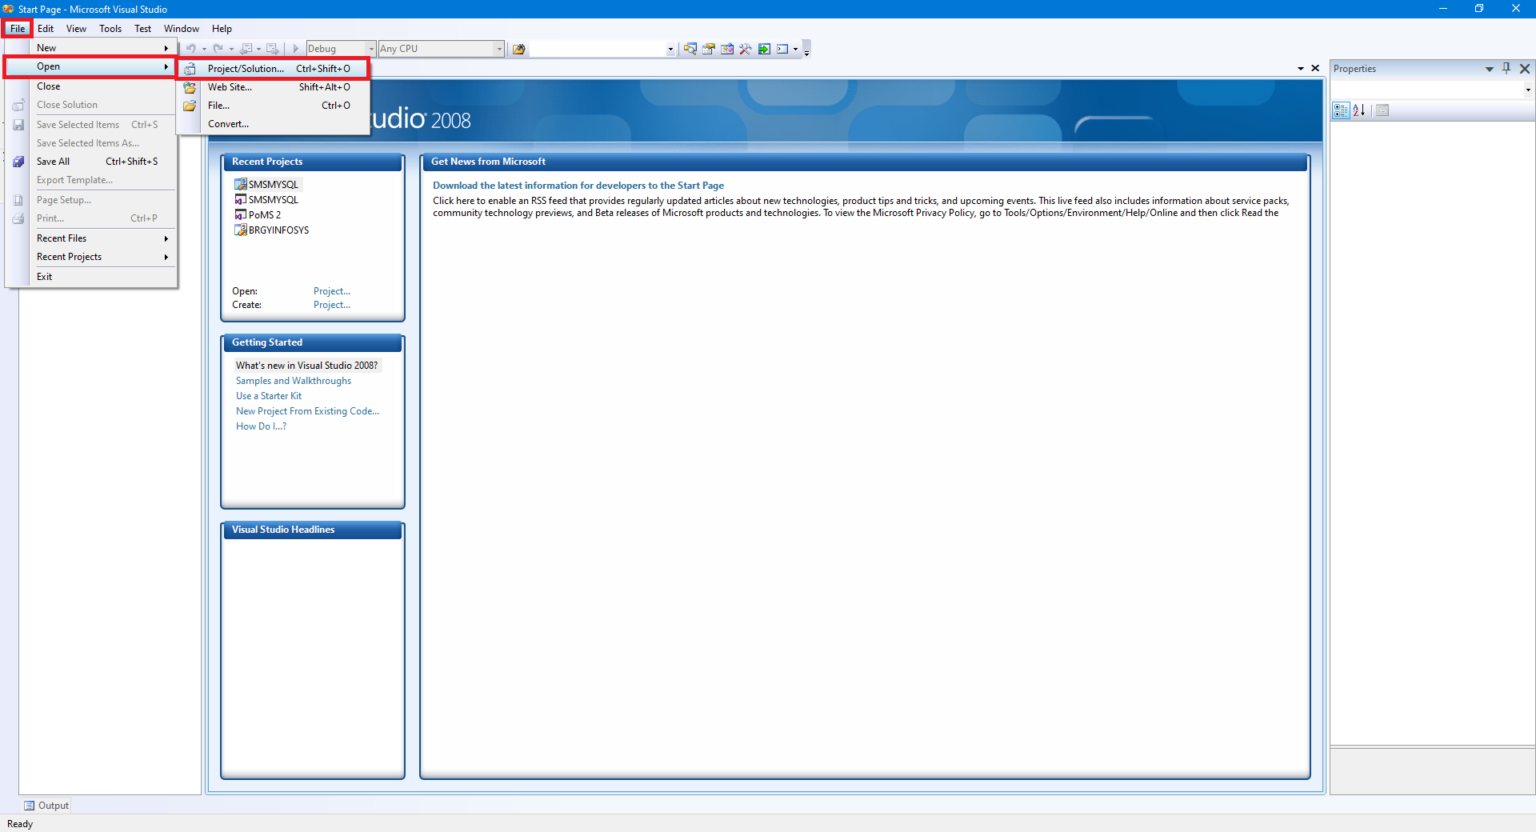This screenshot has height=832, width=1536.
Task: Pin the Properties panel with the pushpin
Action: click(1506, 68)
